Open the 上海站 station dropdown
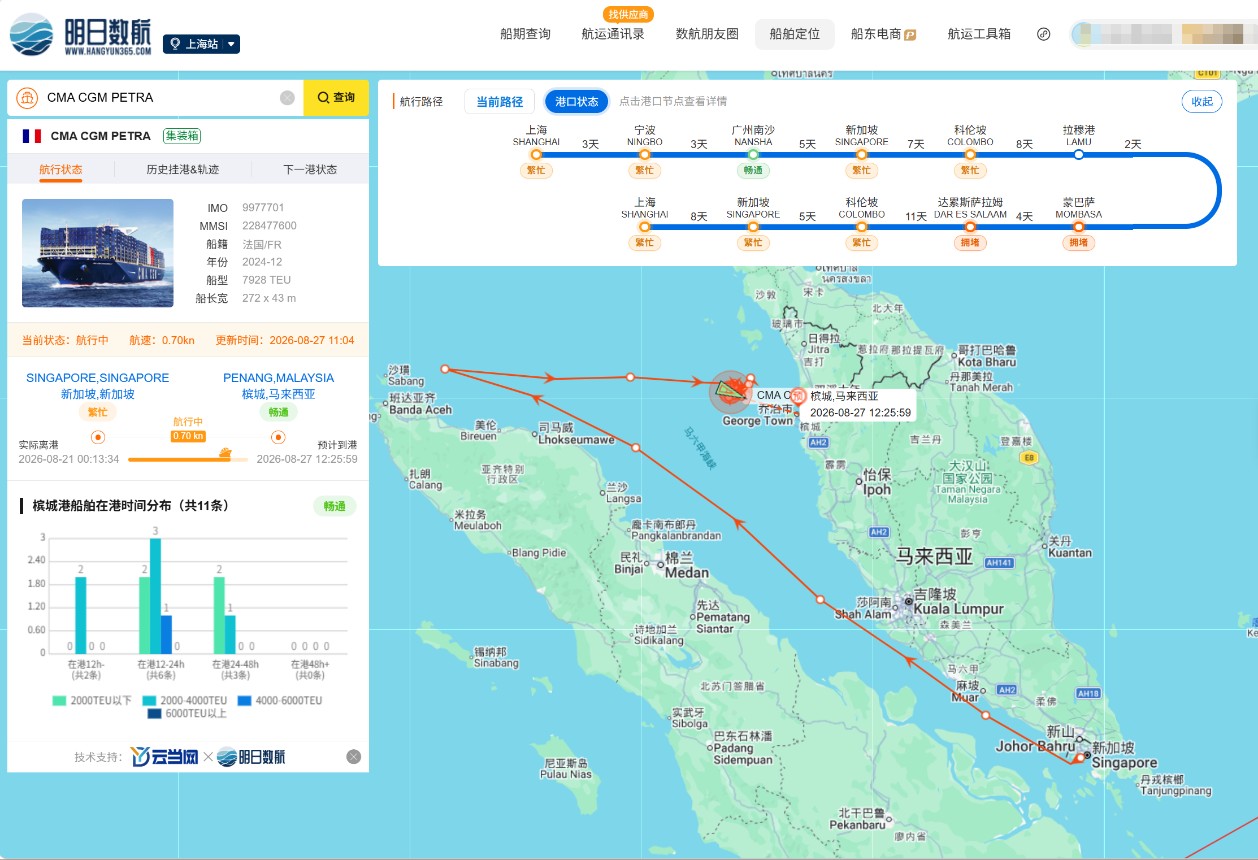1258x860 pixels. pyautogui.click(x=201, y=44)
